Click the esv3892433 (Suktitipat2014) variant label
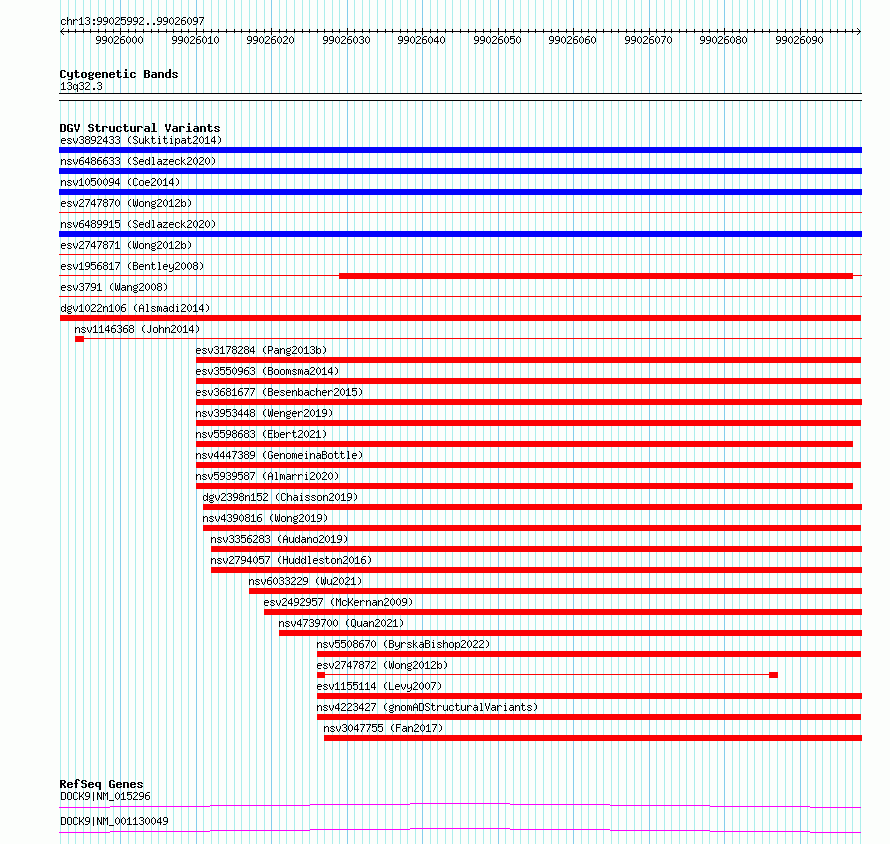This screenshot has height=844, width=890. tap(141, 140)
